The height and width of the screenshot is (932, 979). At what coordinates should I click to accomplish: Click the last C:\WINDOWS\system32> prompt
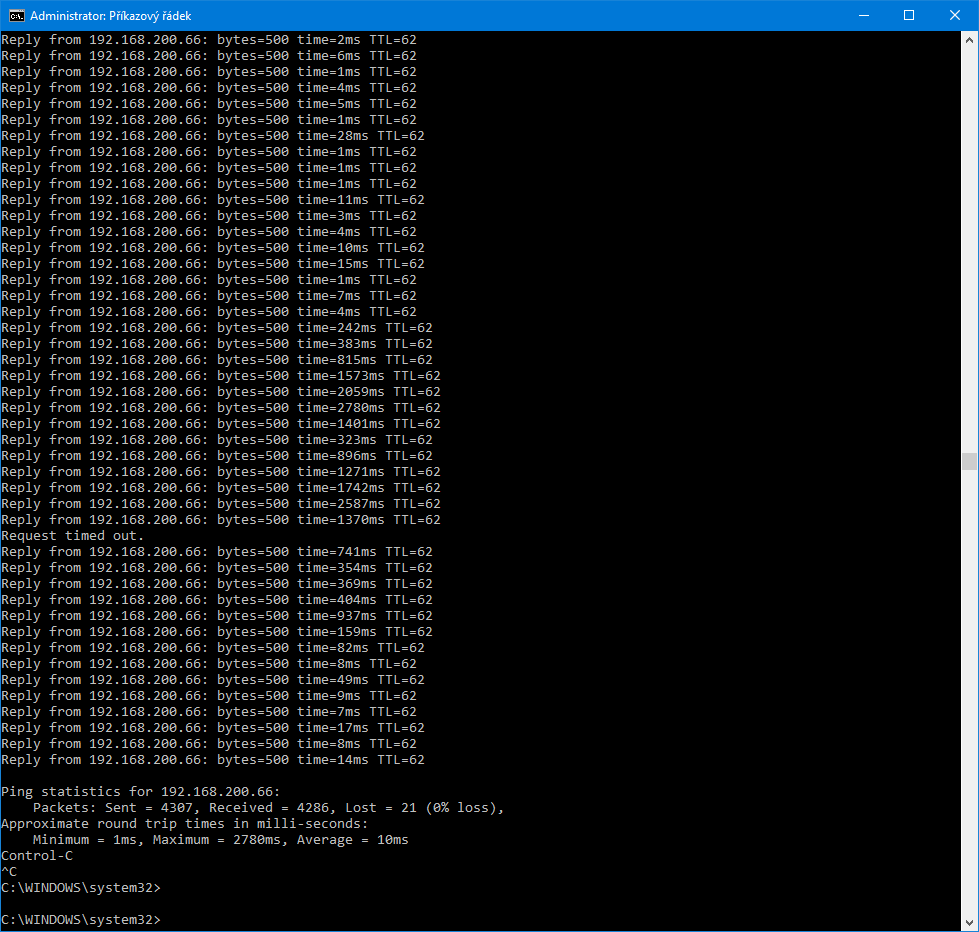click(x=80, y=920)
